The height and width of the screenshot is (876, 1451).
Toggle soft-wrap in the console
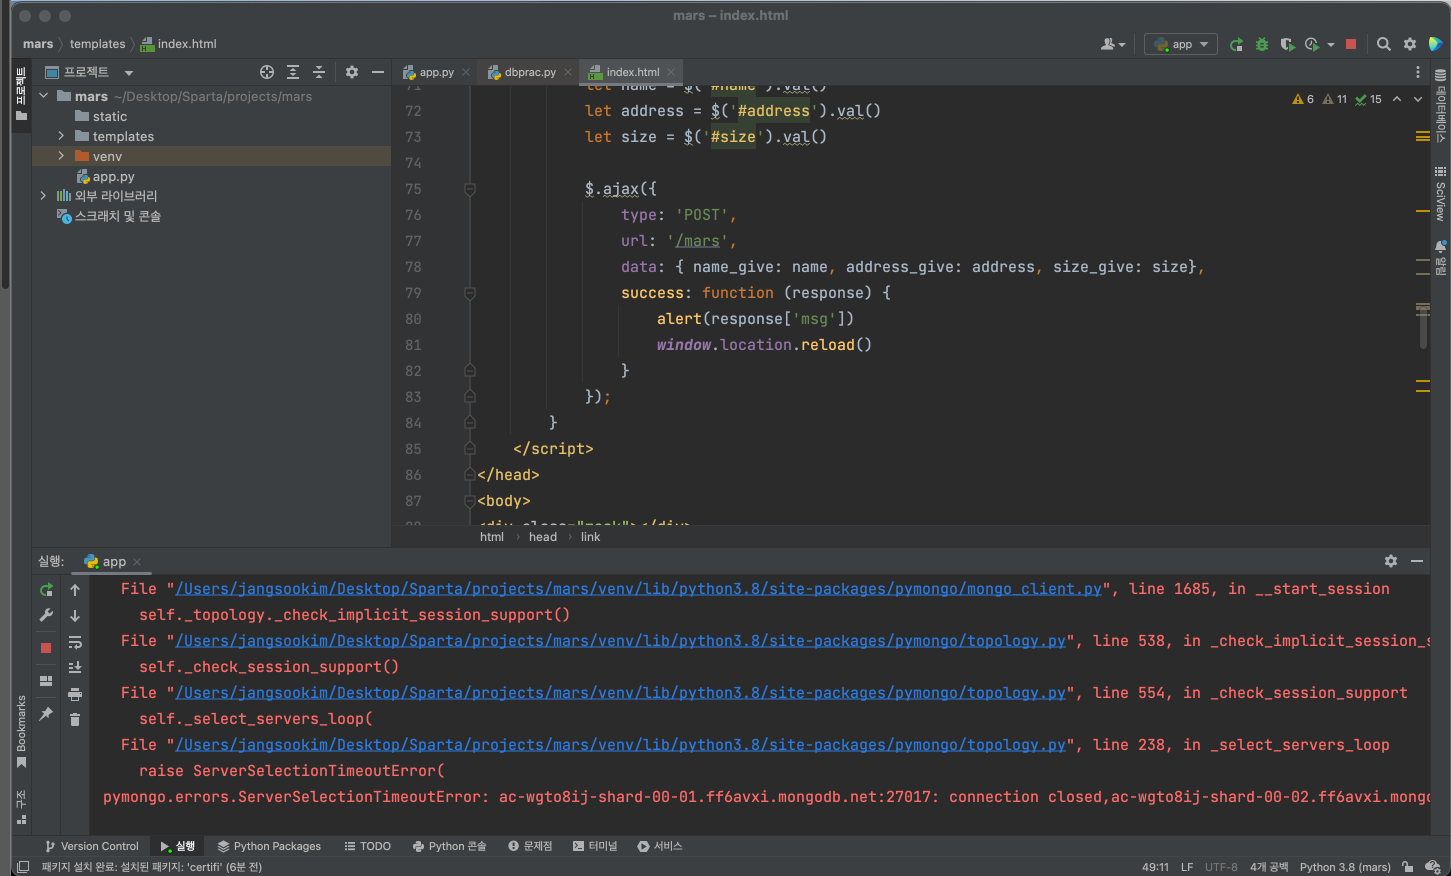[75, 642]
